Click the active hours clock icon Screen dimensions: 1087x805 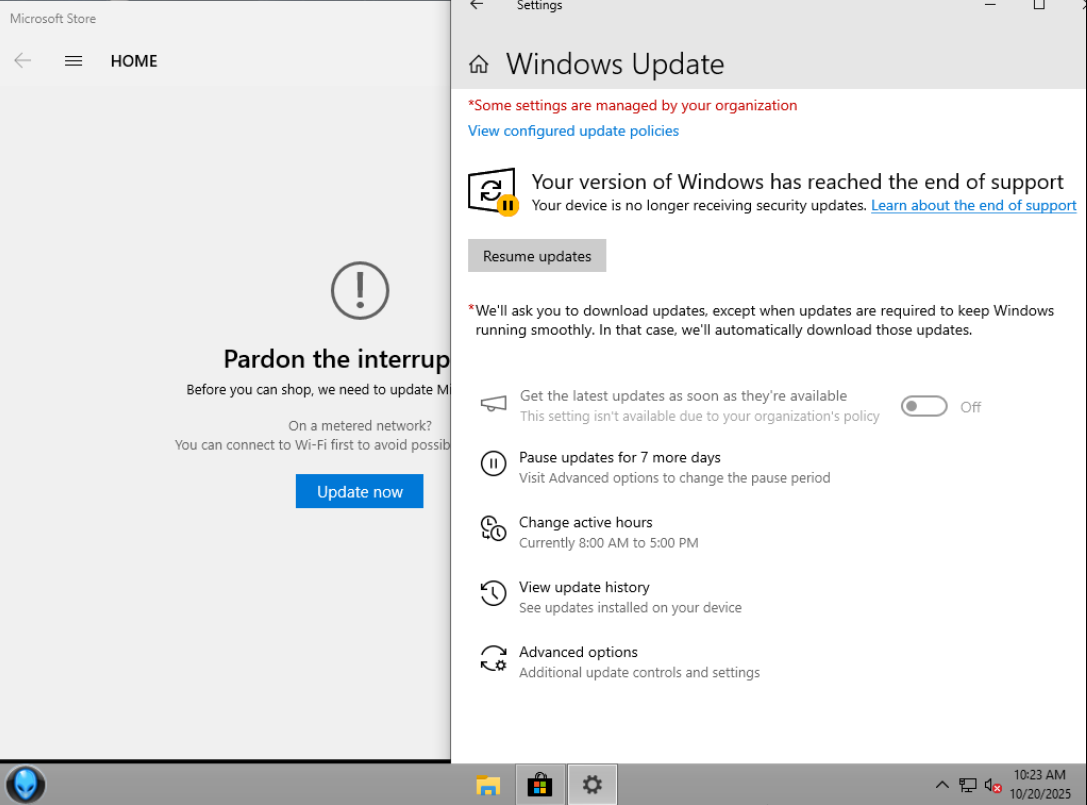coord(493,528)
